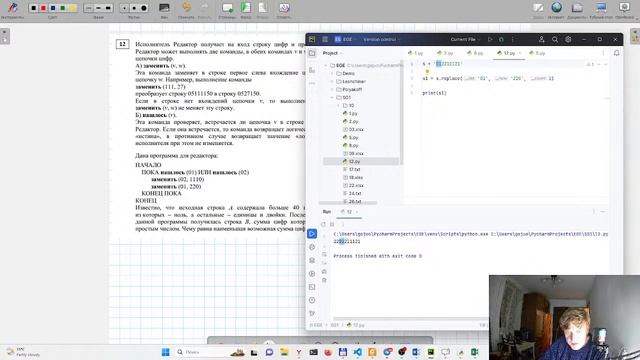The width and height of the screenshot is (640, 360).
Task: Choose the largest eraser size
Action: pyautogui.click(x=144, y=8)
